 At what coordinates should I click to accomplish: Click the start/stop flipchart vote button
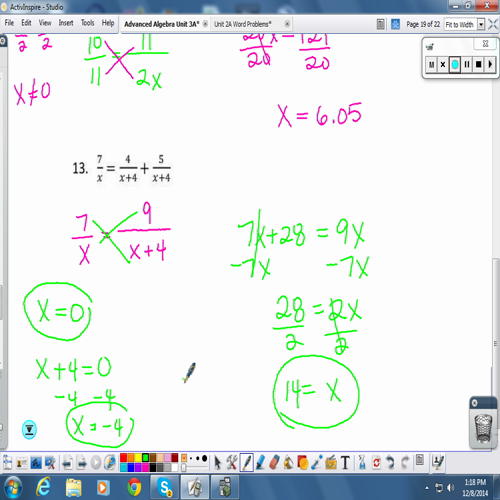coord(96,463)
